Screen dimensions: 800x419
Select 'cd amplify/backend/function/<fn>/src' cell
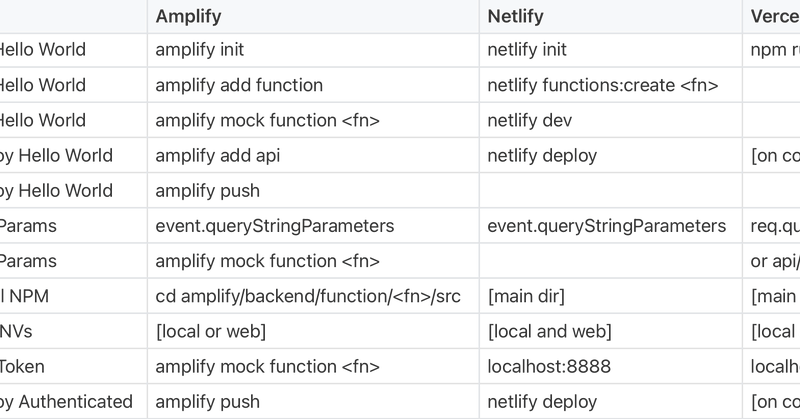point(313,297)
